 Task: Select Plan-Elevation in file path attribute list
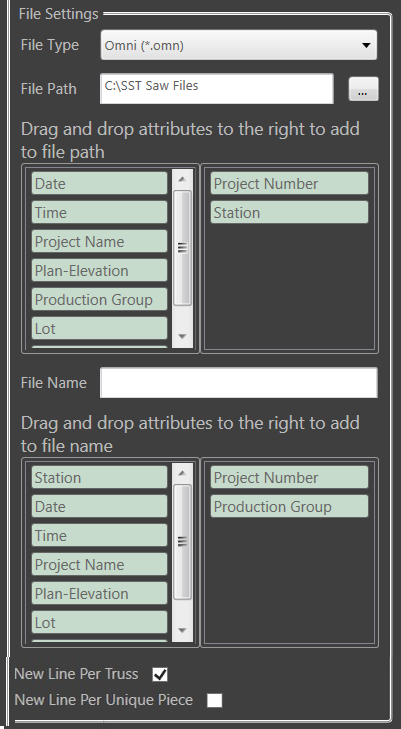pyautogui.click(x=99, y=271)
